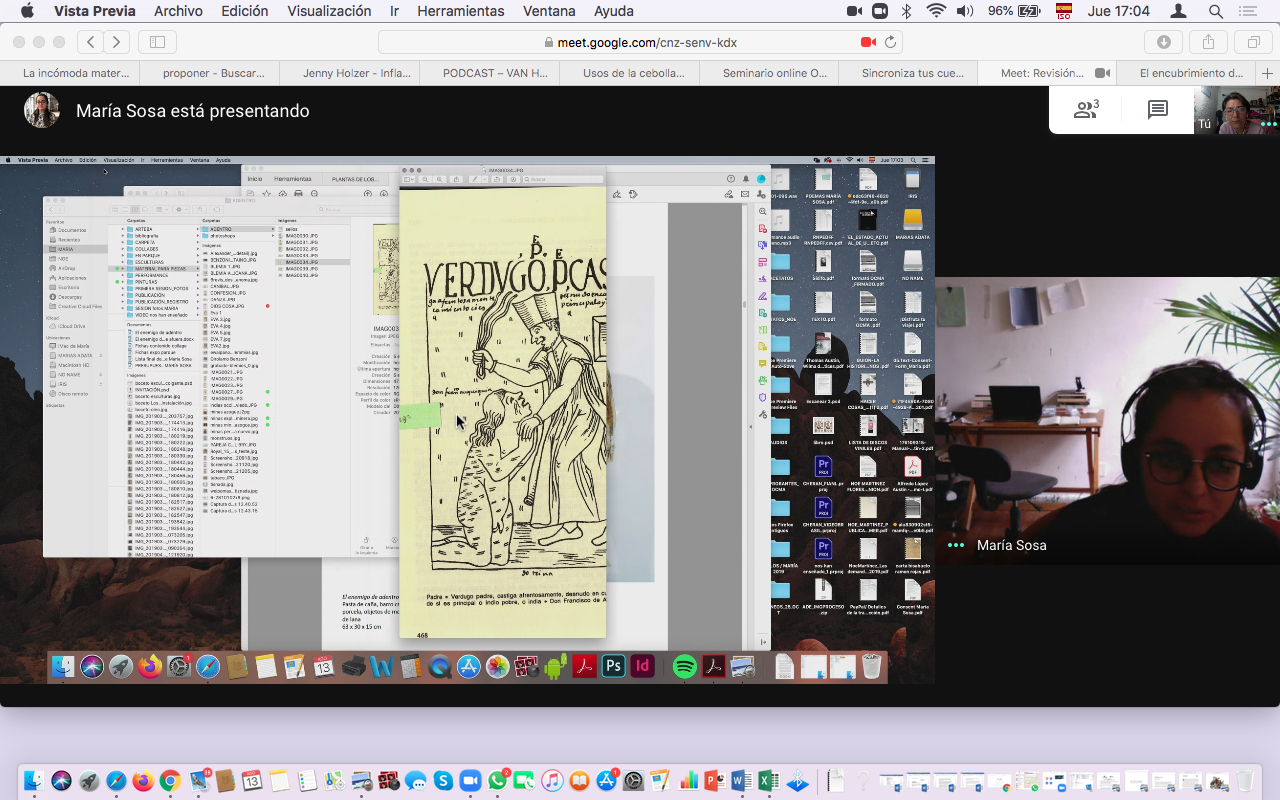The width and height of the screenshot is (1280, 800).
Task: Open the battery status menu
Action: click(x=1015, y=11)
